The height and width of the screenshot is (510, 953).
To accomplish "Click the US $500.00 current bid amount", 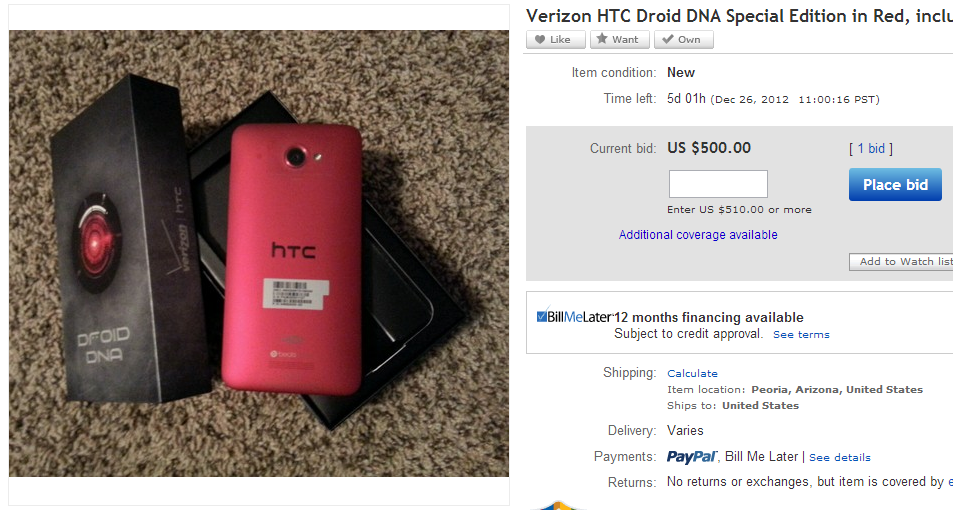I will (x=708, y=149).
